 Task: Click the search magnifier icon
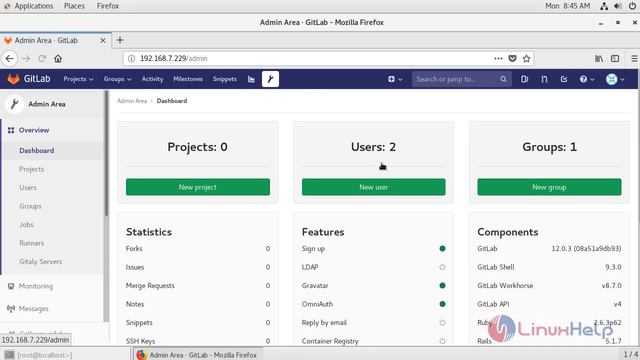503,79
